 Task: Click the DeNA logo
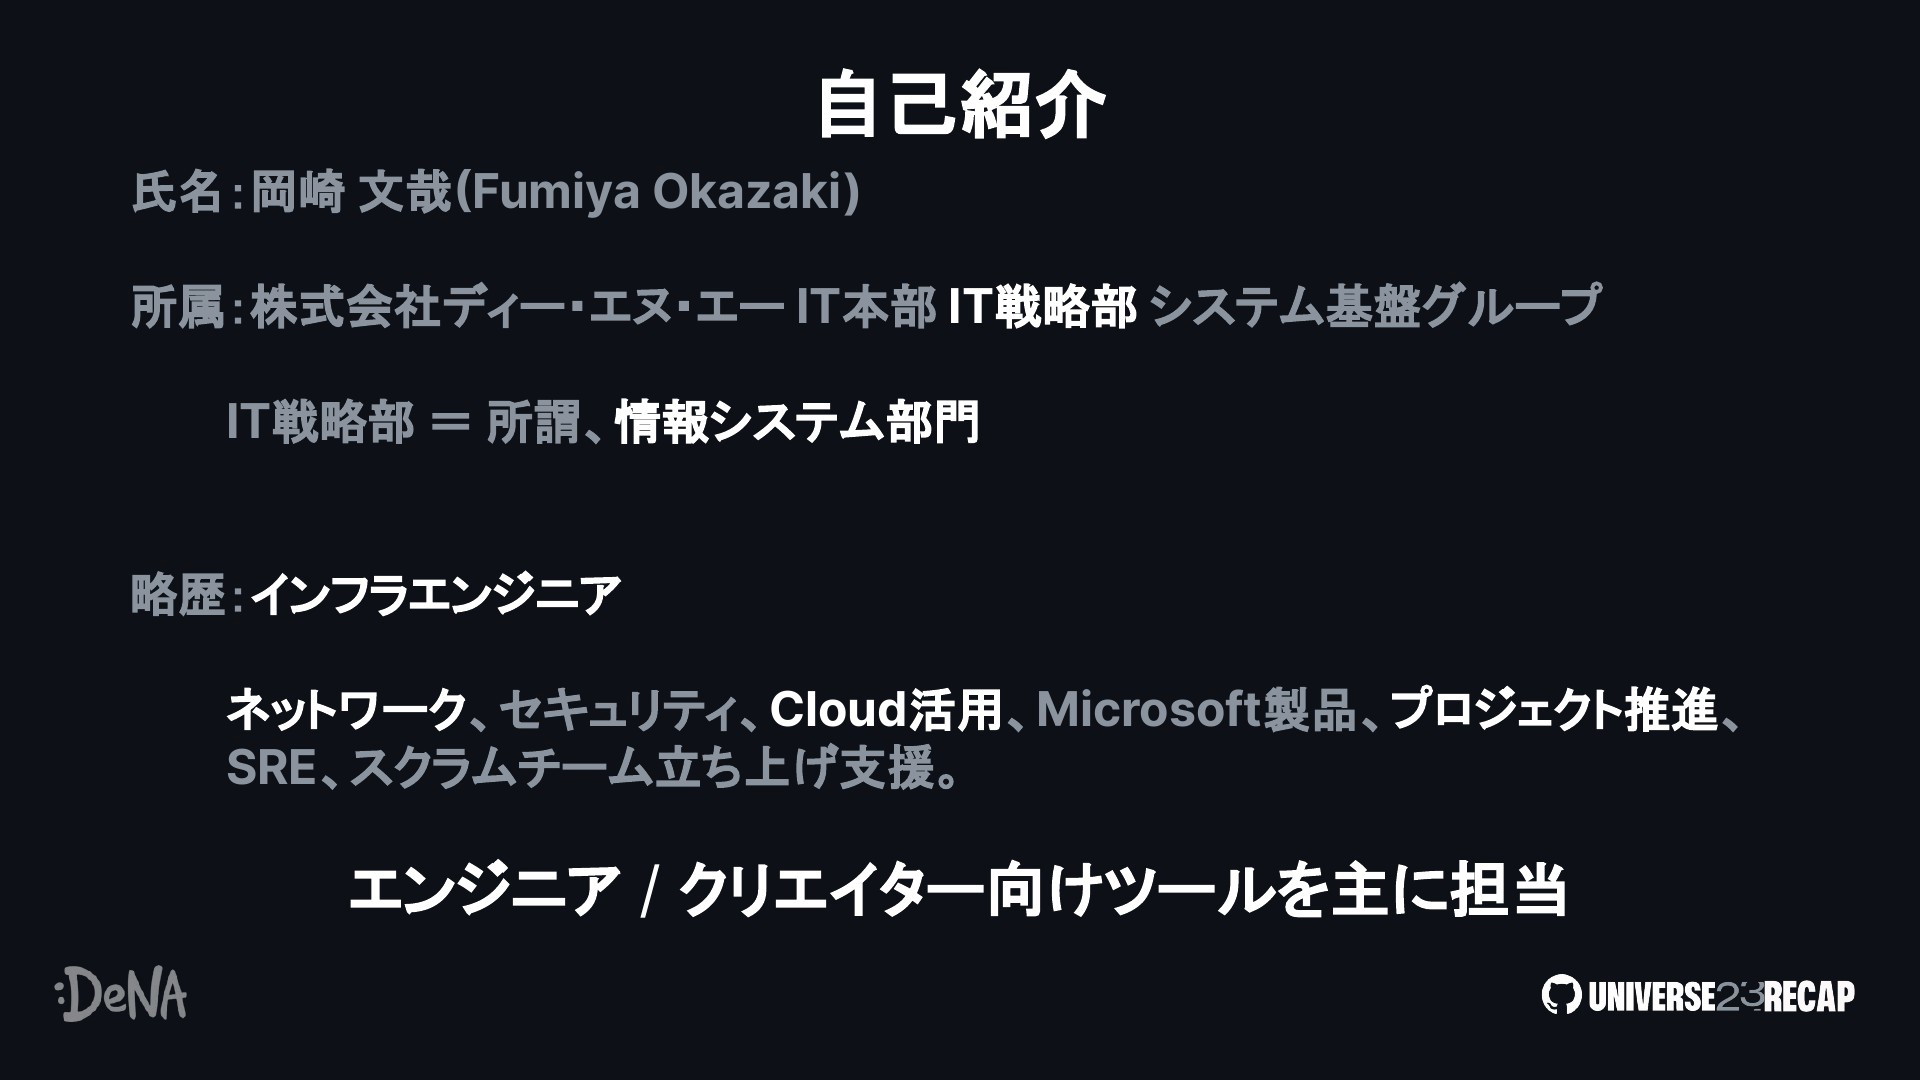pyautogui.click(x=120, y=994)
